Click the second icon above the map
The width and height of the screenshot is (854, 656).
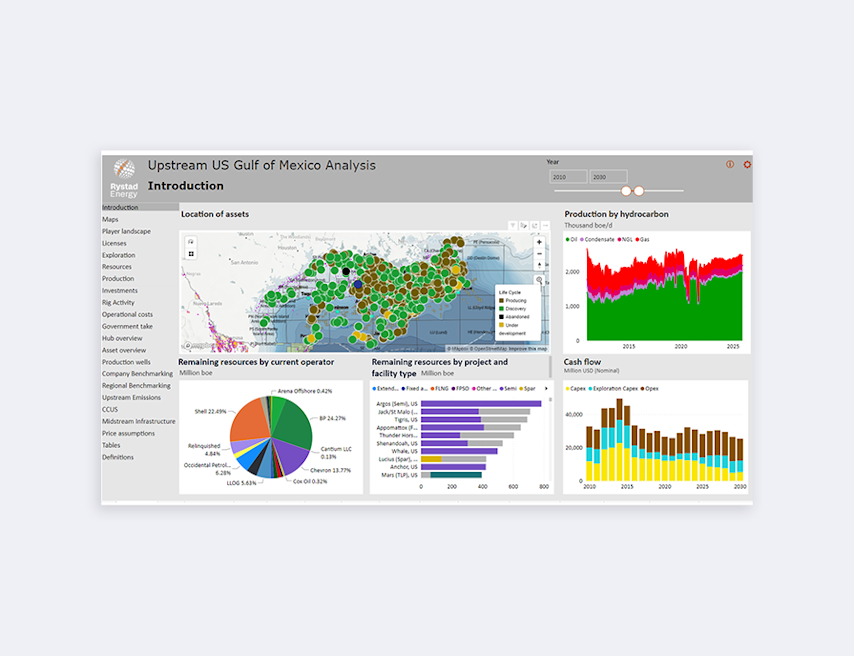(523, 226)
